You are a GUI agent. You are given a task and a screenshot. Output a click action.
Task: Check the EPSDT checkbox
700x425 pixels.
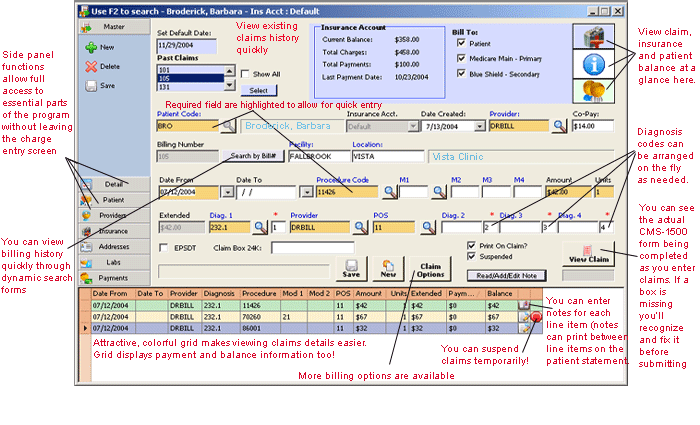(164, 247)
